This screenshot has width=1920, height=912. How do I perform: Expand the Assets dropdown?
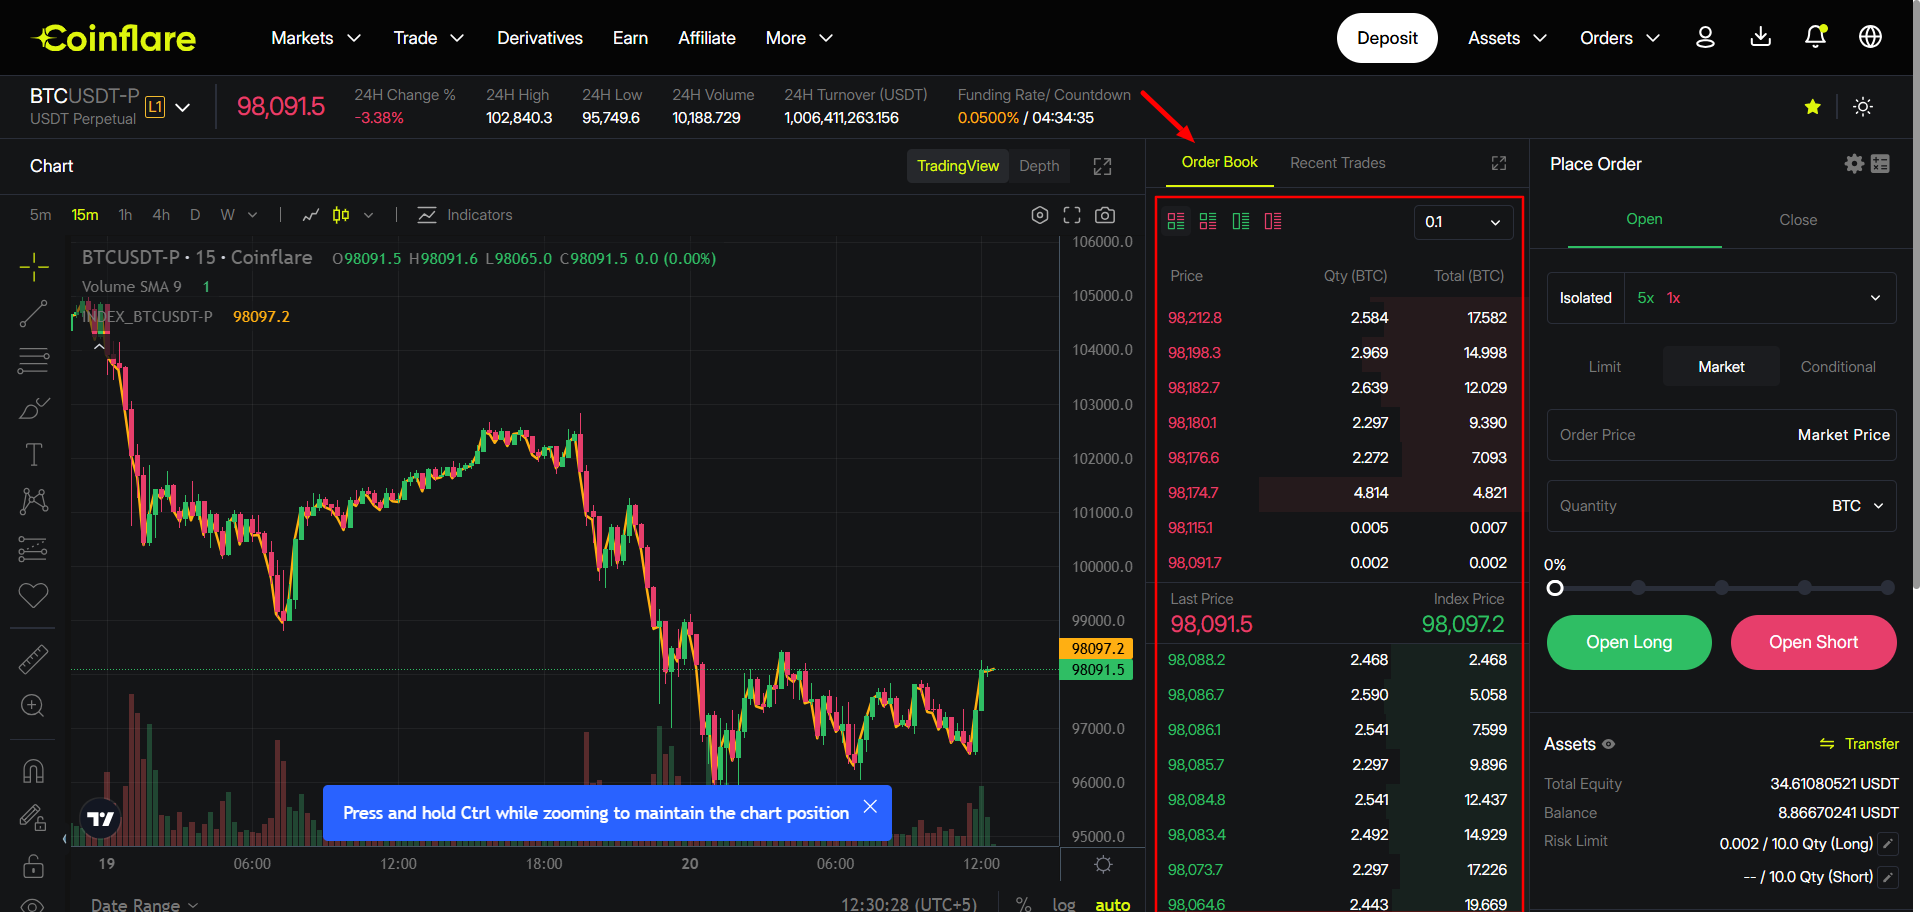tap(1507, 38)
